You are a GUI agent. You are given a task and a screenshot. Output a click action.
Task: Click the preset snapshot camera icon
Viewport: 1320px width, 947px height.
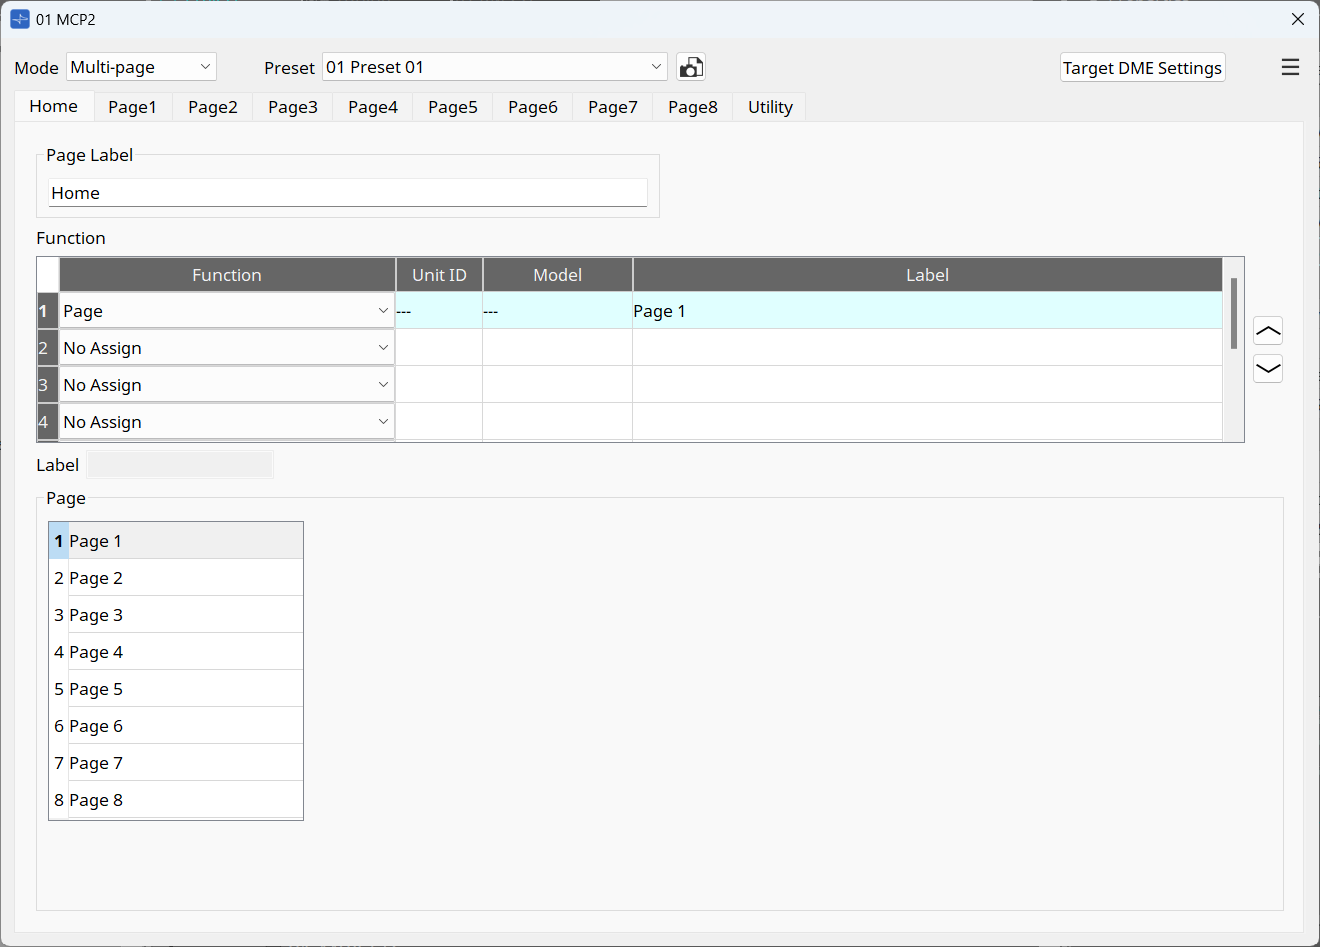(x=691, y=67)
